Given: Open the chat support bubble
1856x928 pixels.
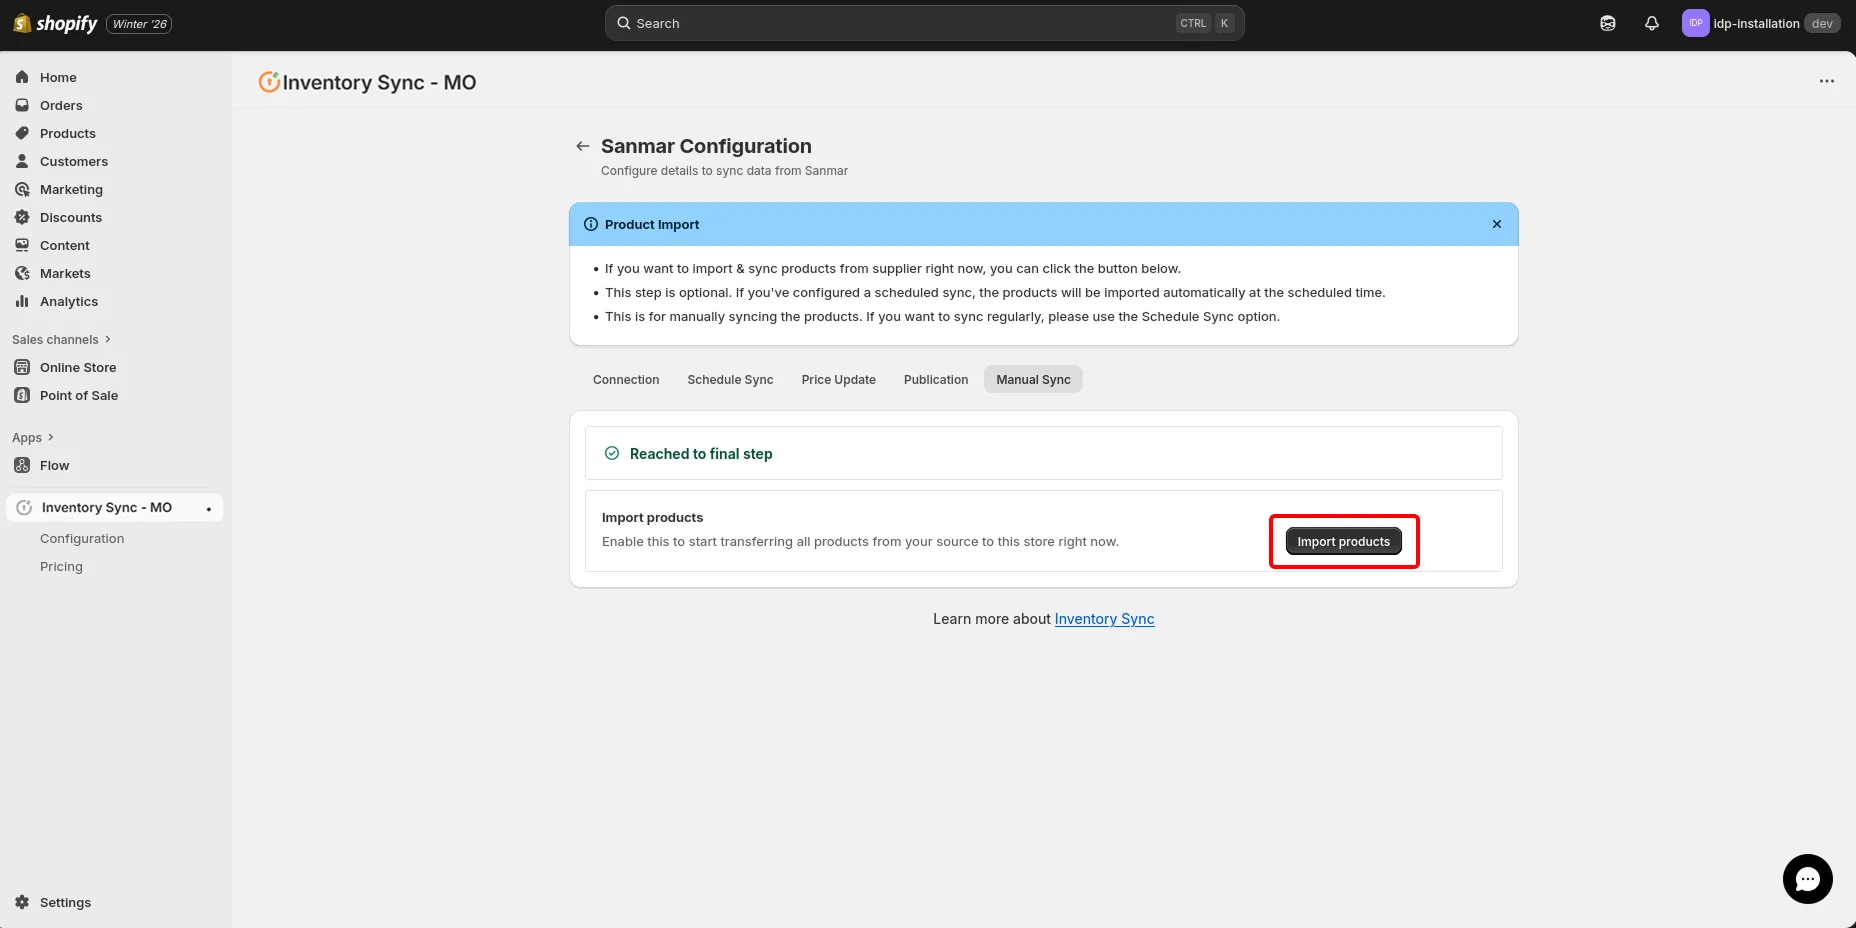Looking at the screenshot, I should click(x=1807, y=878).
